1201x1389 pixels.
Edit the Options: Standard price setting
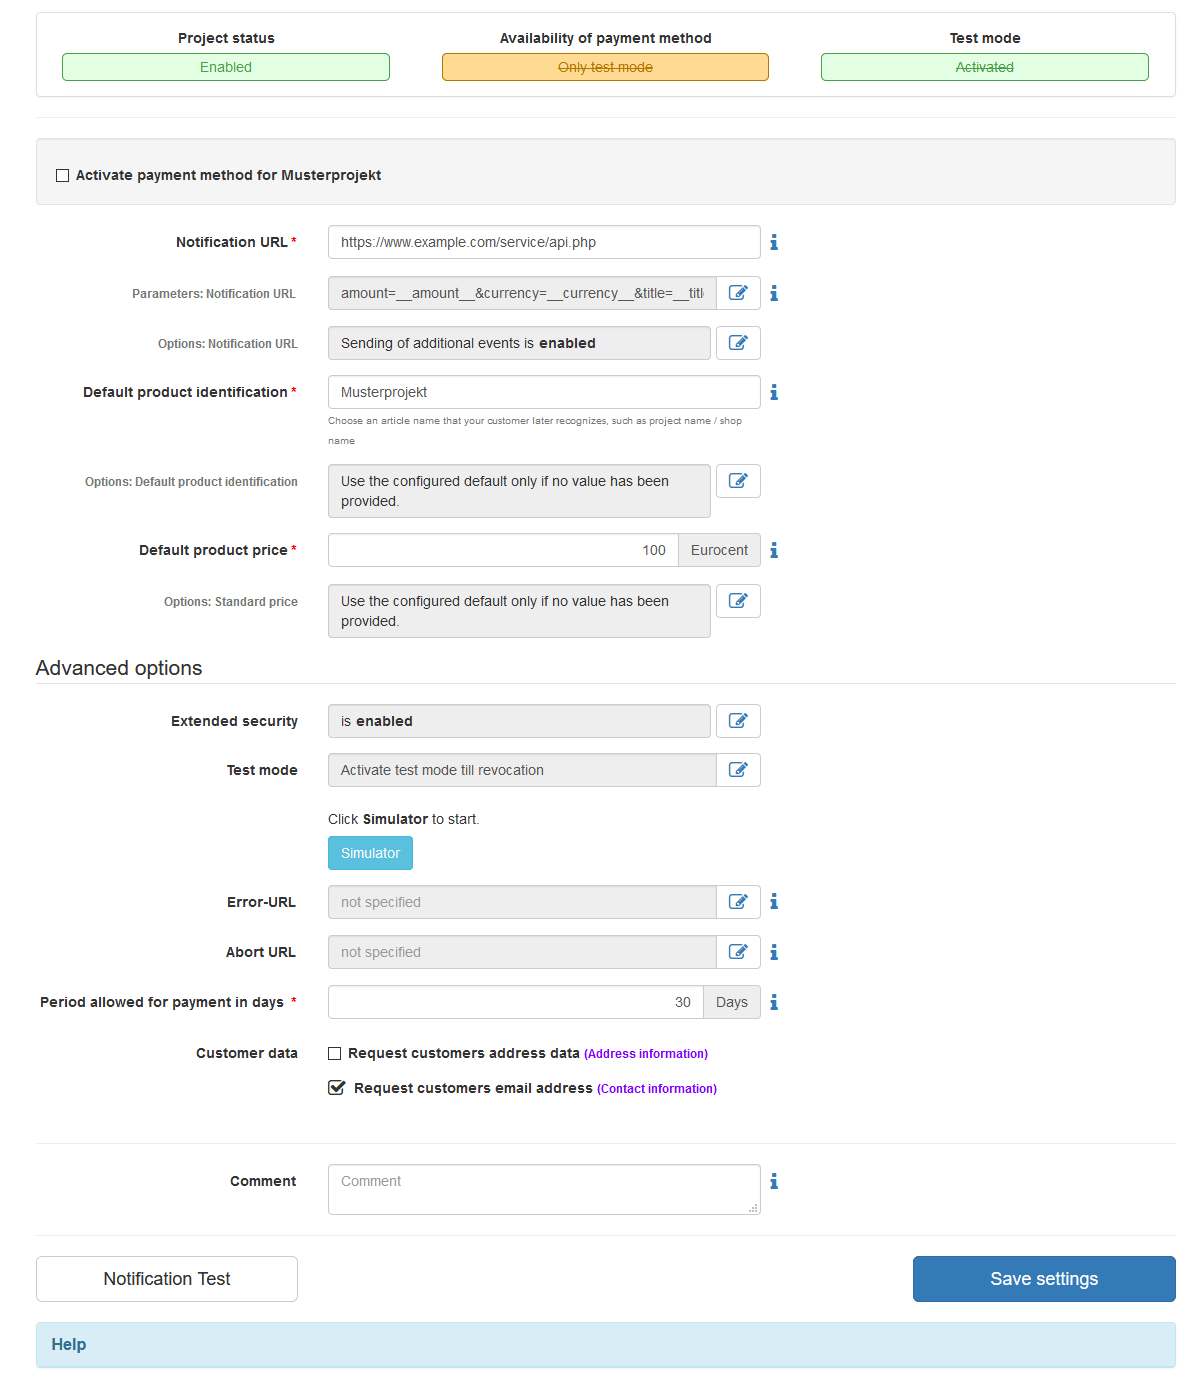(738, 601)
